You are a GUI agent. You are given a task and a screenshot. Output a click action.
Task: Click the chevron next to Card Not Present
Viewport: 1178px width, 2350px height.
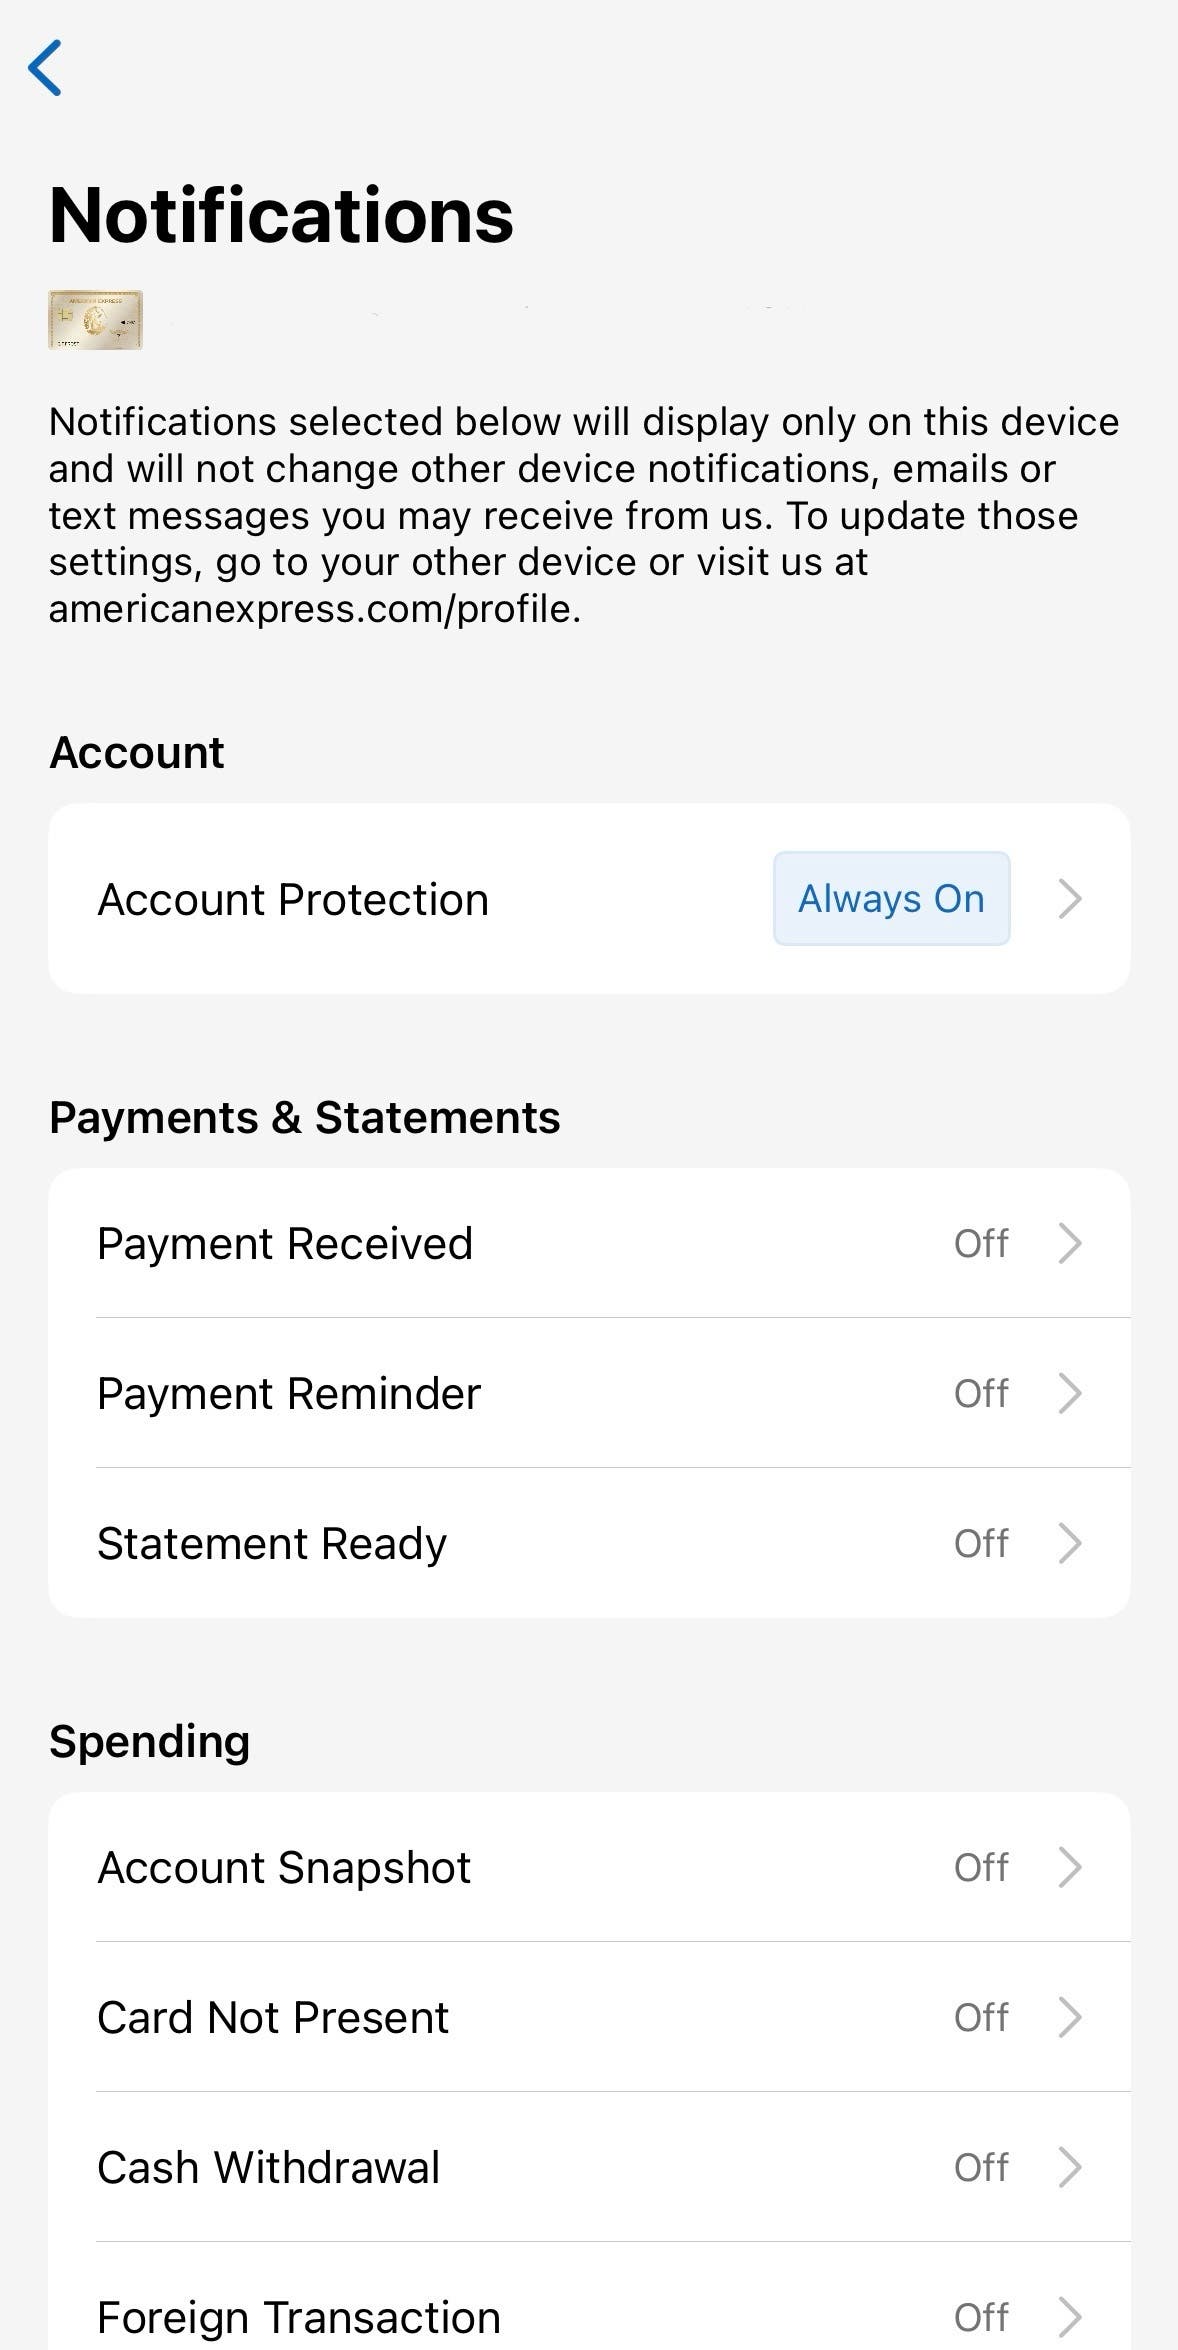click(1070, 2018)
